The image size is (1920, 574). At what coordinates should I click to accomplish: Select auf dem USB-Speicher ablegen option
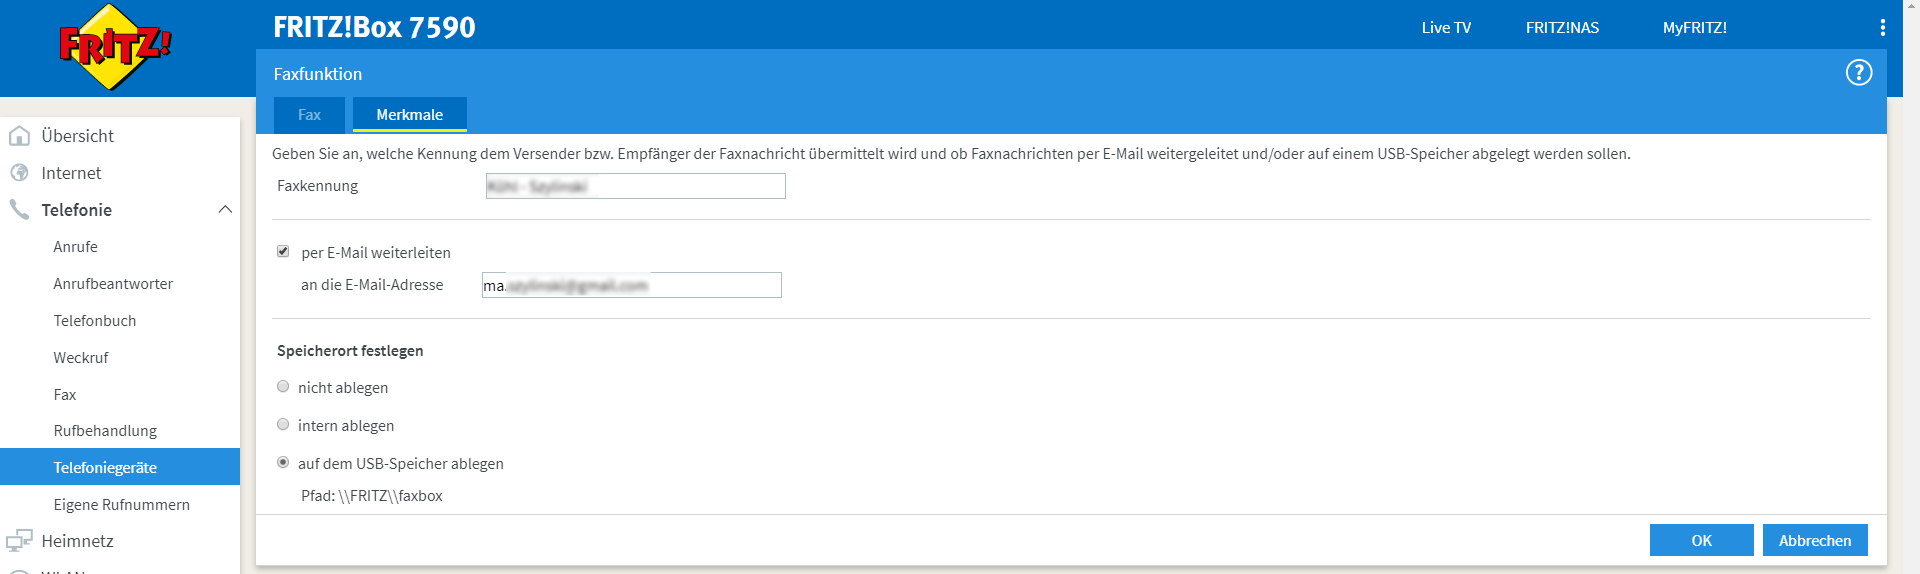(x=283, y=463)
